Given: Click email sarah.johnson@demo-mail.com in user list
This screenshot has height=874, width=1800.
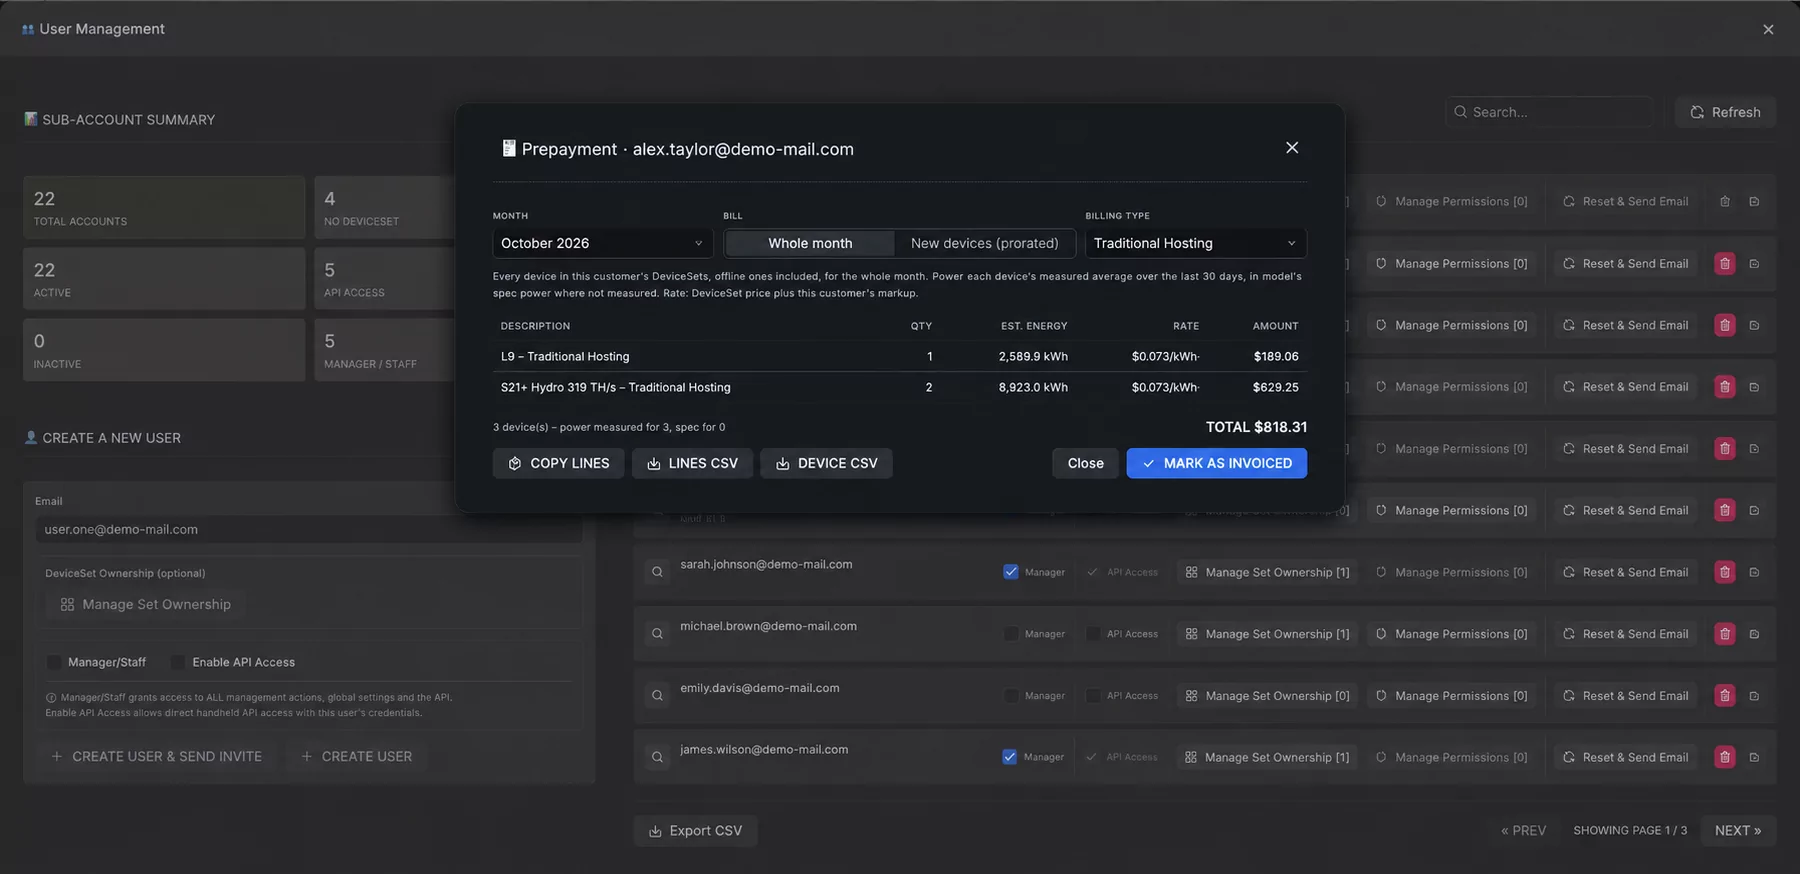Looking at the screenshot, I should pos(766,565).
